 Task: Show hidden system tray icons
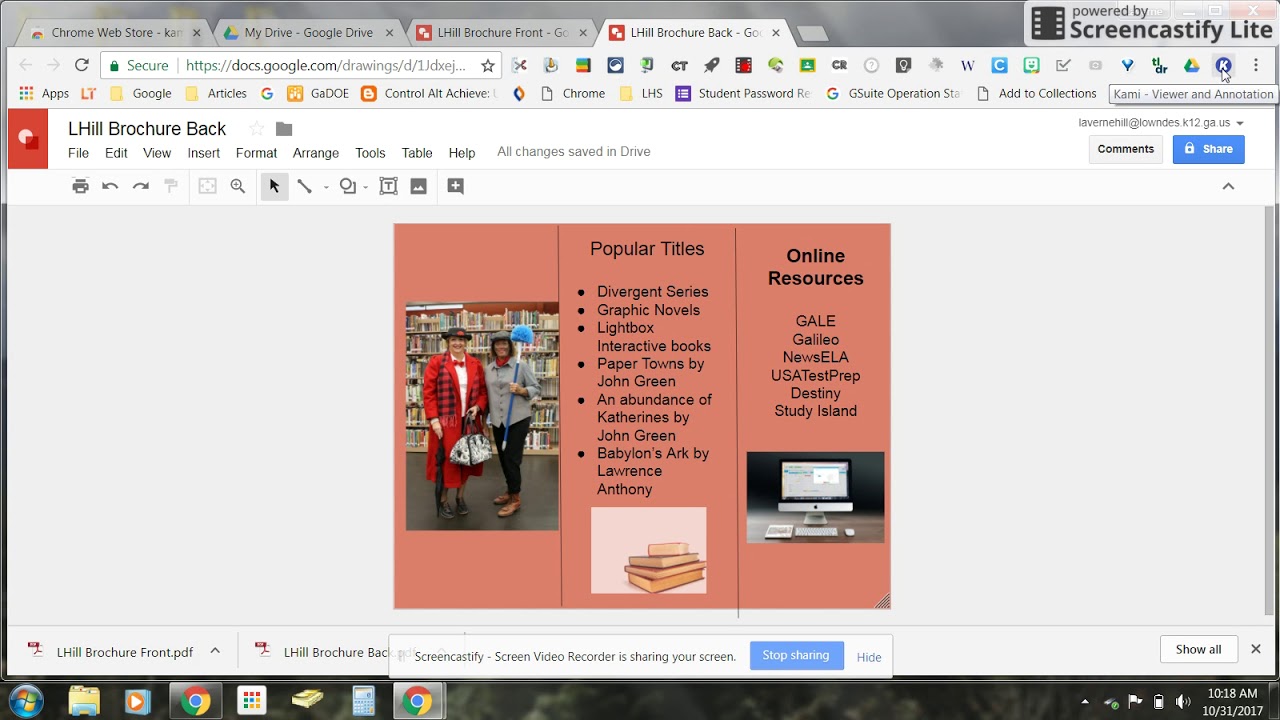pyautogui.click(x=1085, y=701)
